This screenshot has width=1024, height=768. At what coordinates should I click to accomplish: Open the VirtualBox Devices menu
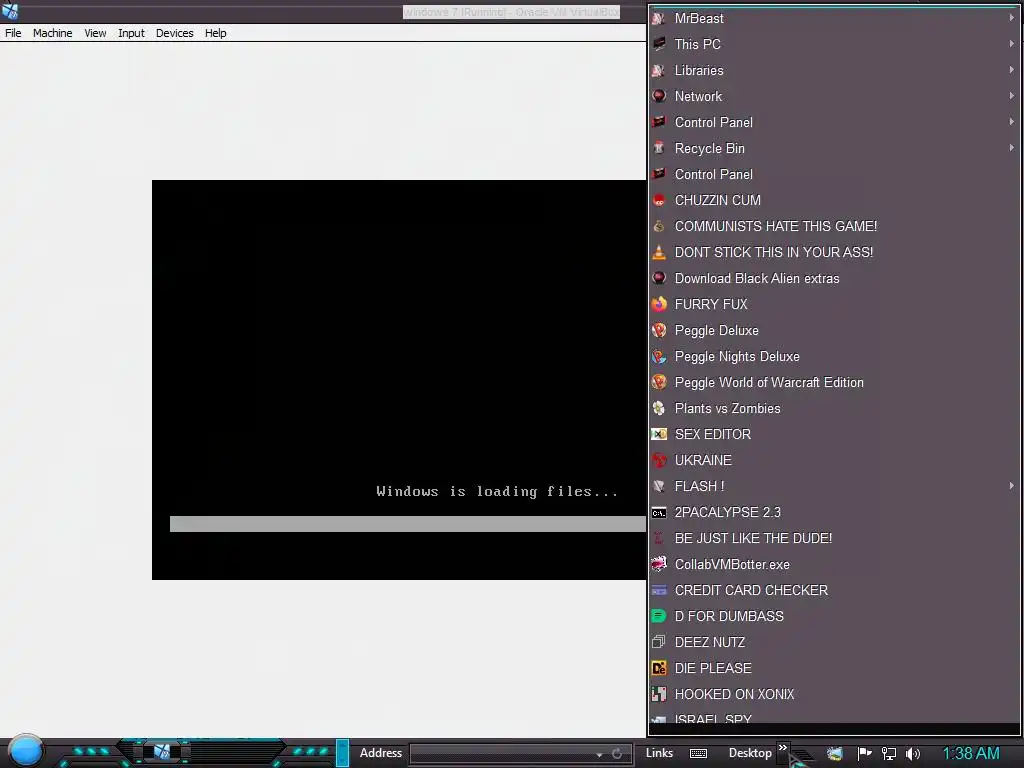click(174, 33)
